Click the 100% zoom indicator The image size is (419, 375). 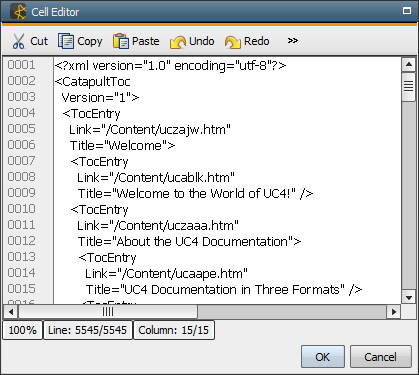point(22,330)
